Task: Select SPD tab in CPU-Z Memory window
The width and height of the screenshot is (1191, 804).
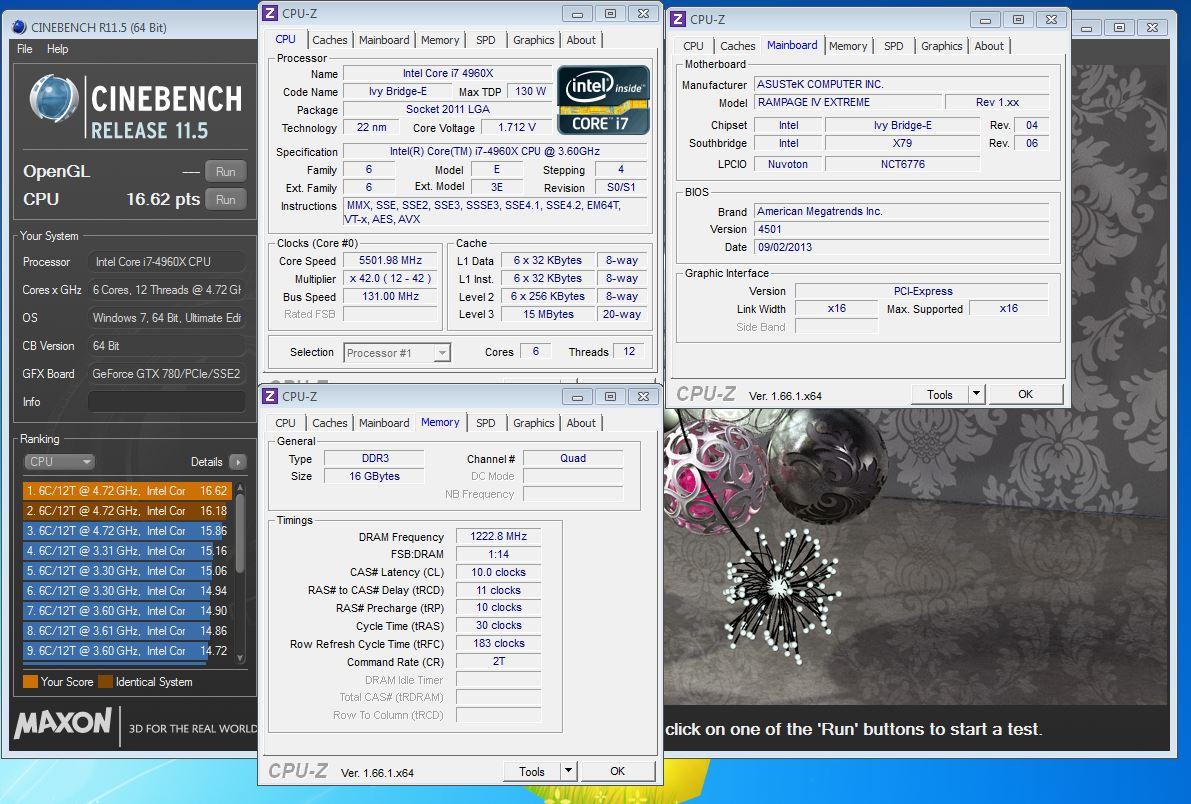Action: (x=485, y=423)
